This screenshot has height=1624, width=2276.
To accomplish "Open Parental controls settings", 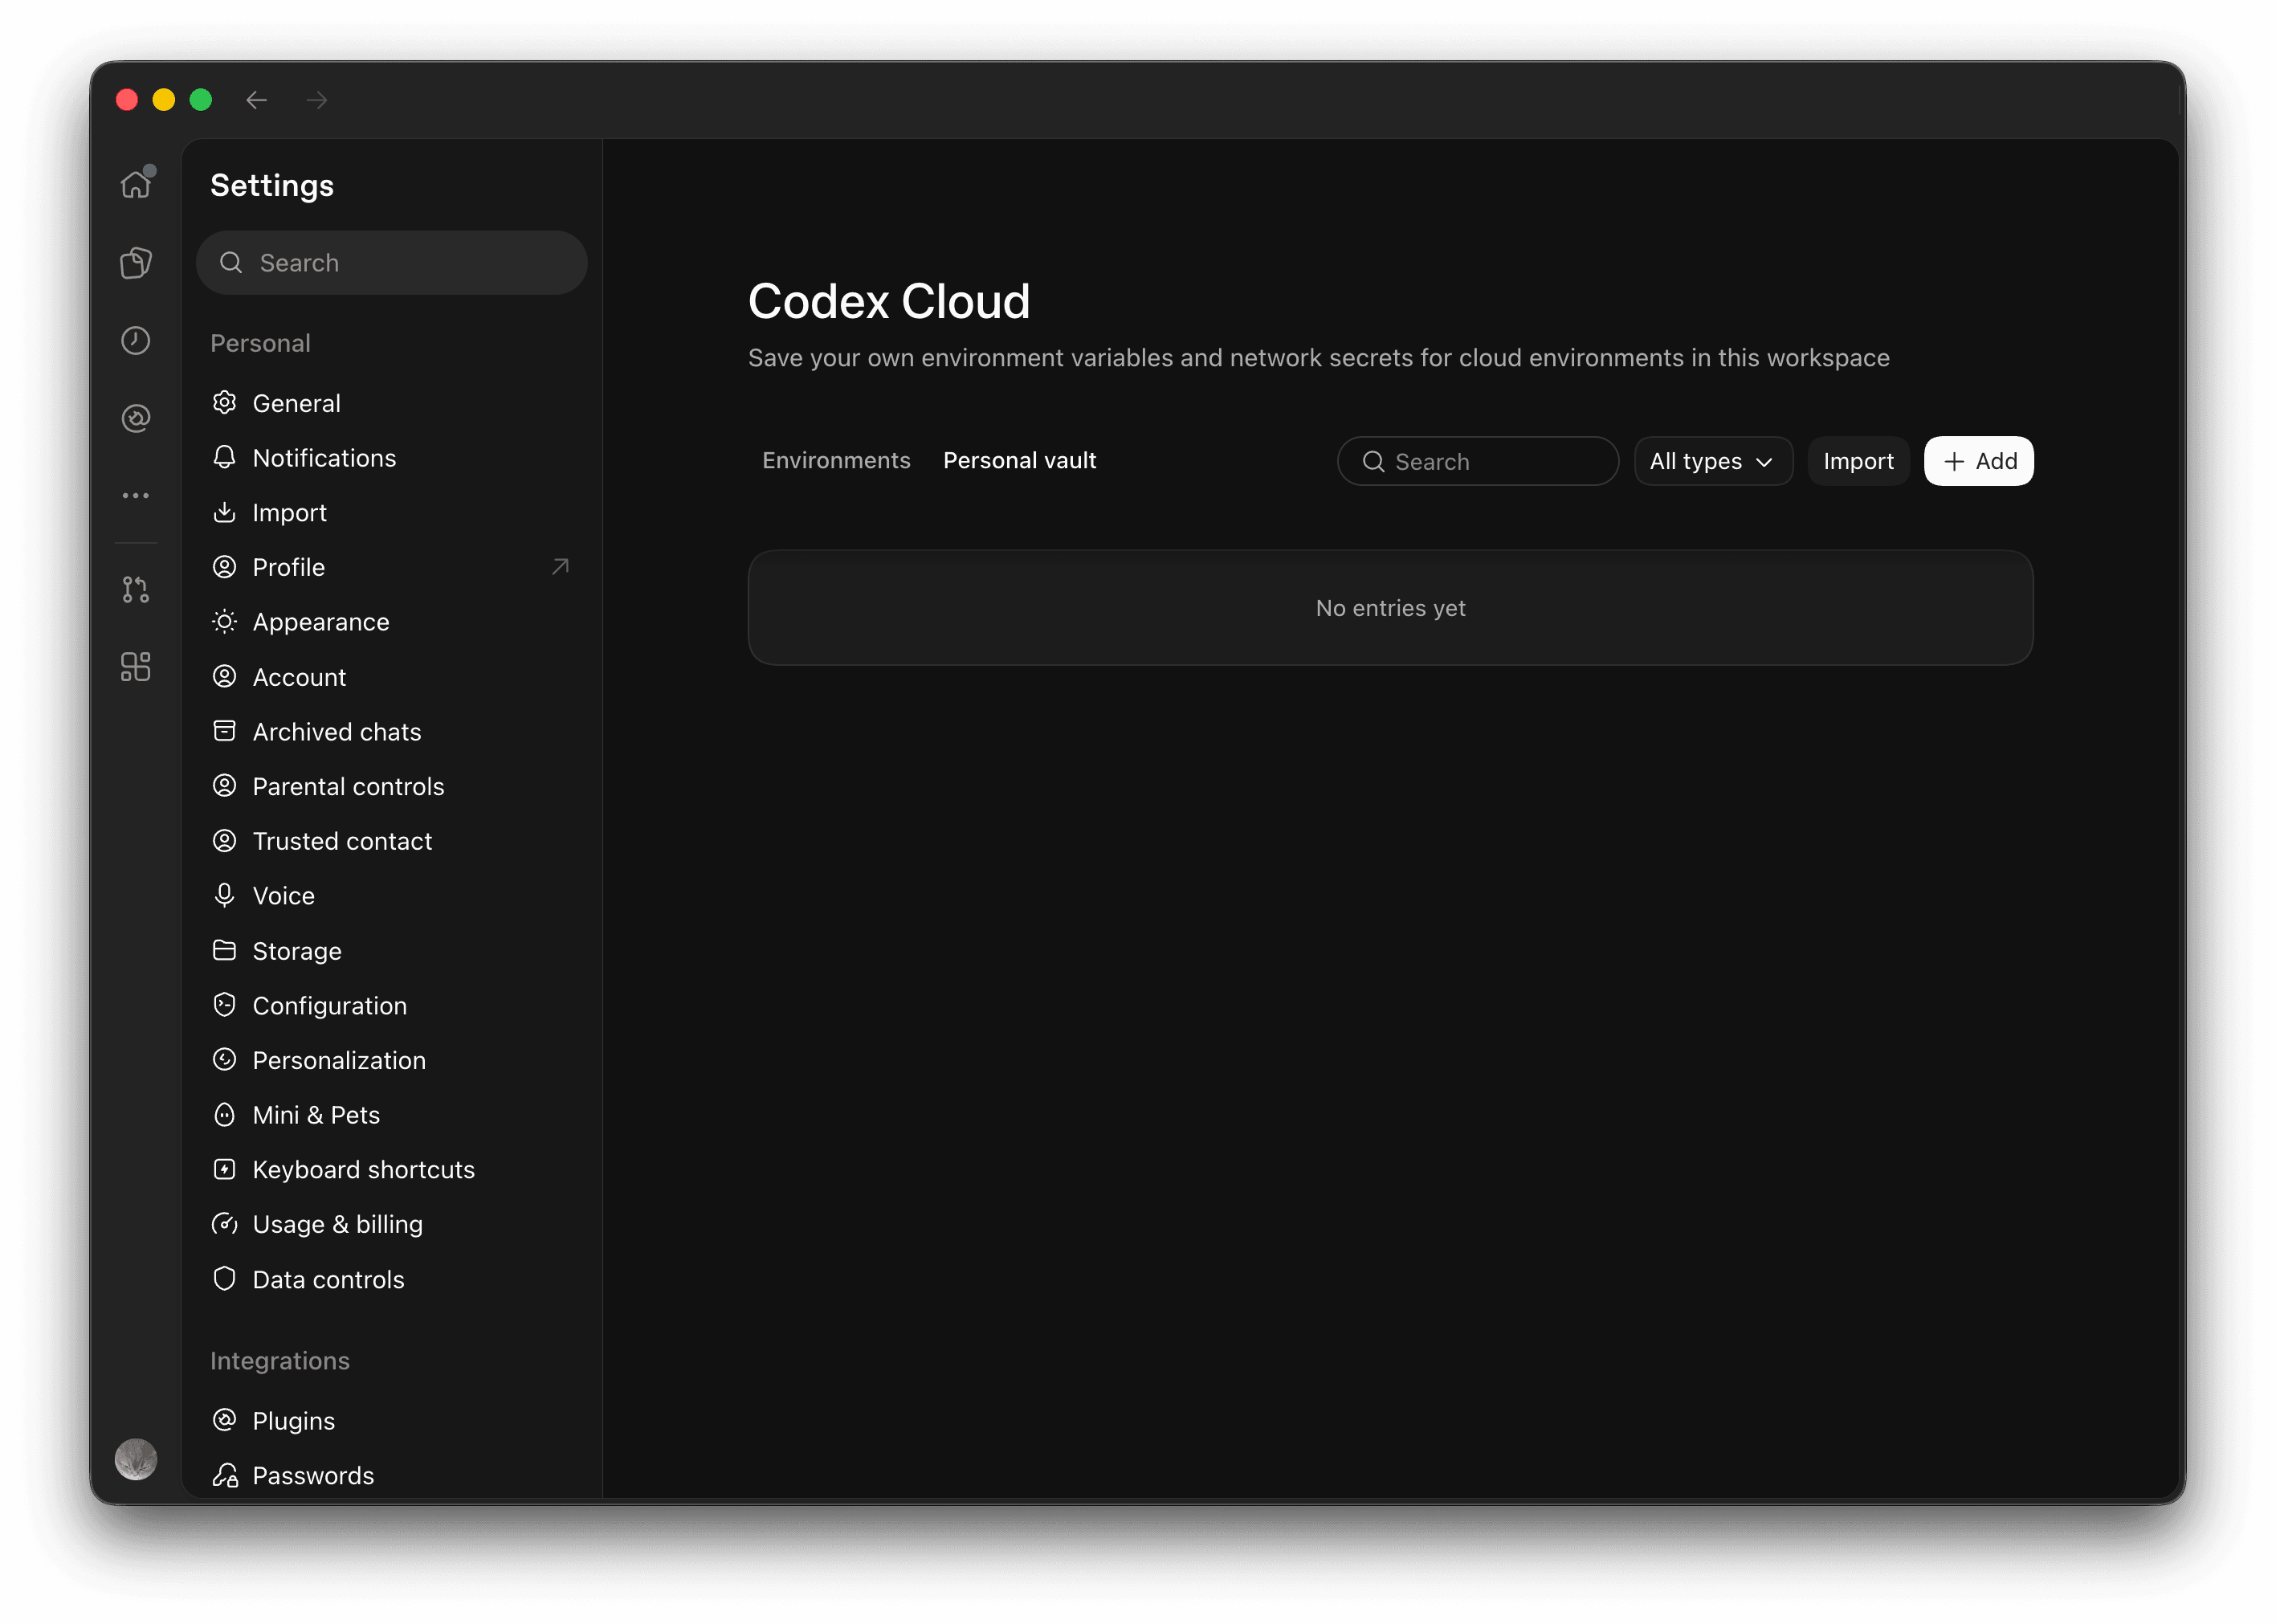I will coord(391,786).
